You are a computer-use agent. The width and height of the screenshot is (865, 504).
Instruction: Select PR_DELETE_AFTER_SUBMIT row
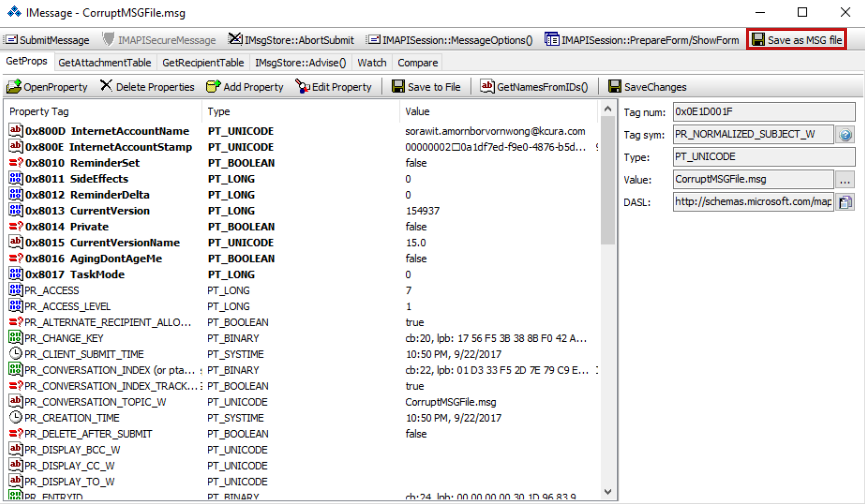tap(302, 434)
